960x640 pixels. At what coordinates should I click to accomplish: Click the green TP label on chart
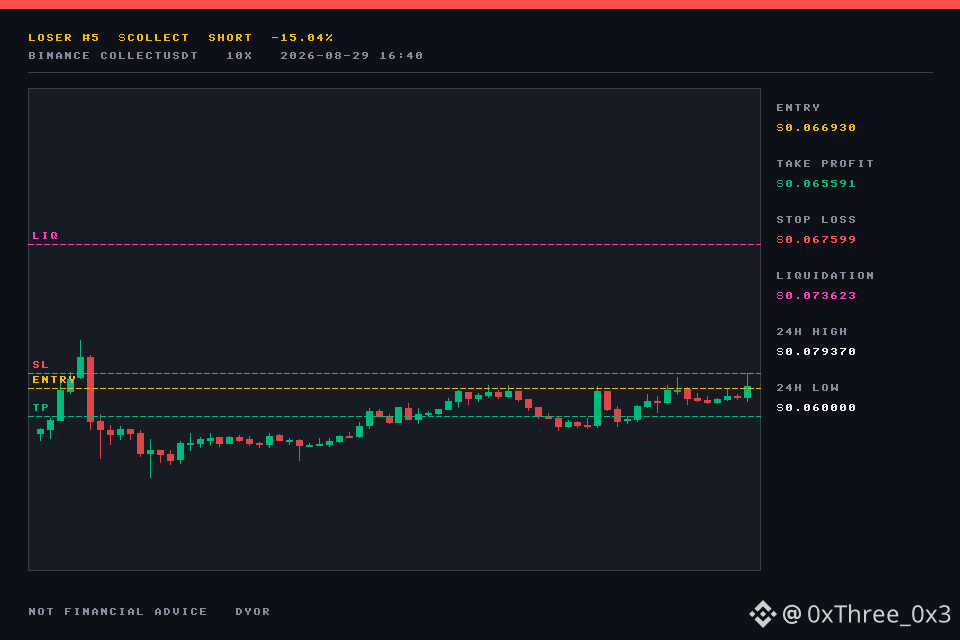click(40, 407)
